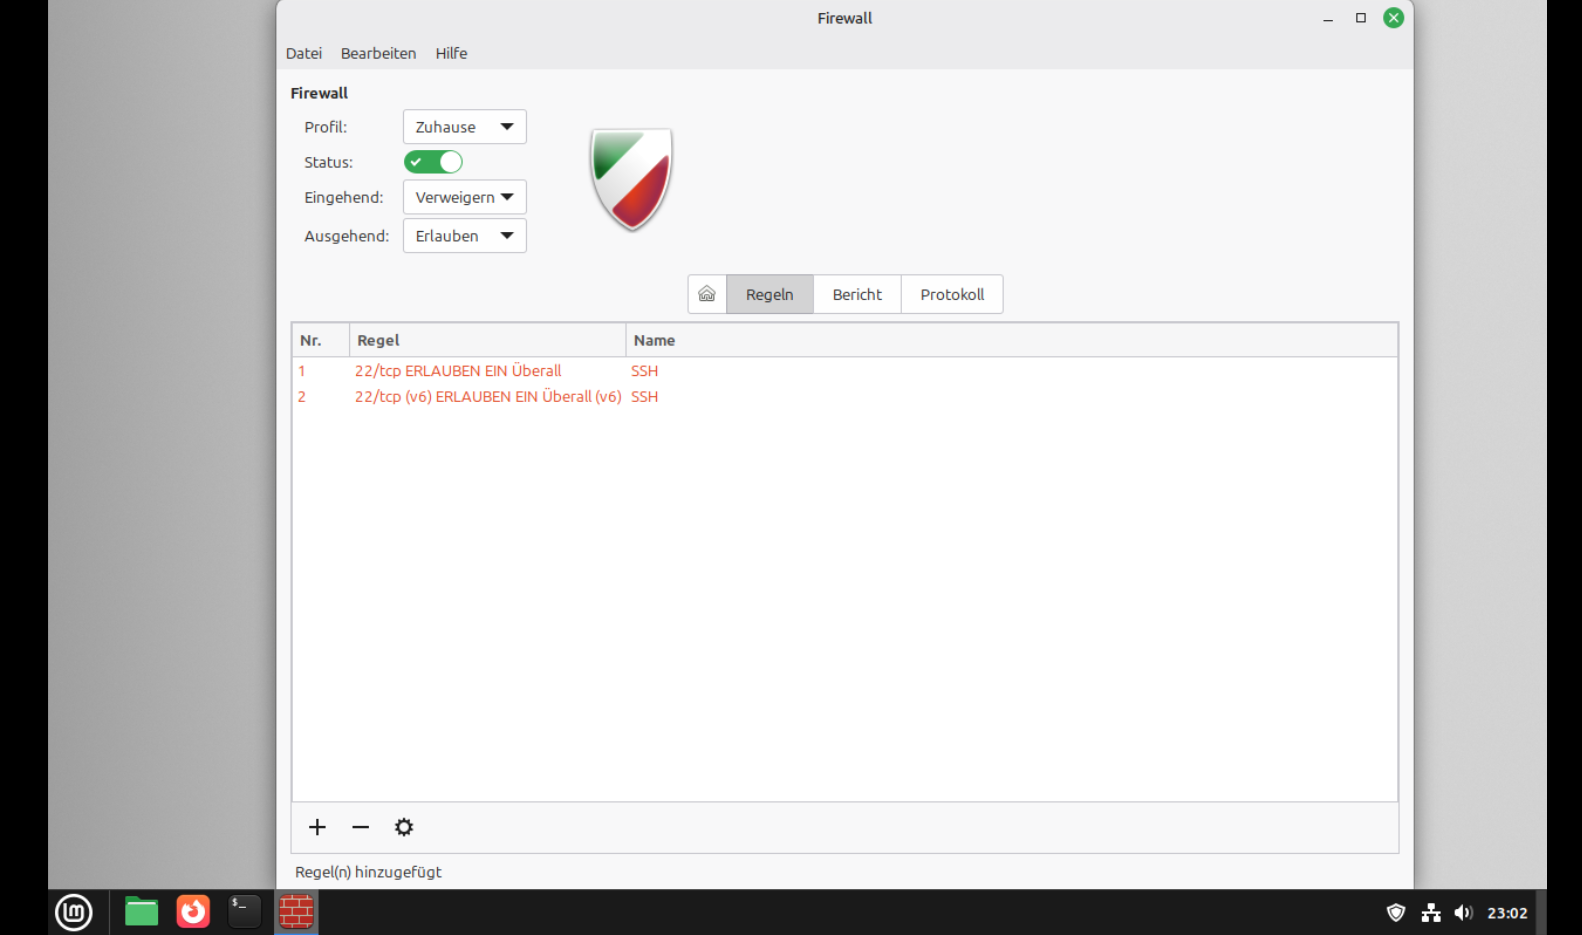
Task: Click the SSH name in row 2
Action: [645, 397]
